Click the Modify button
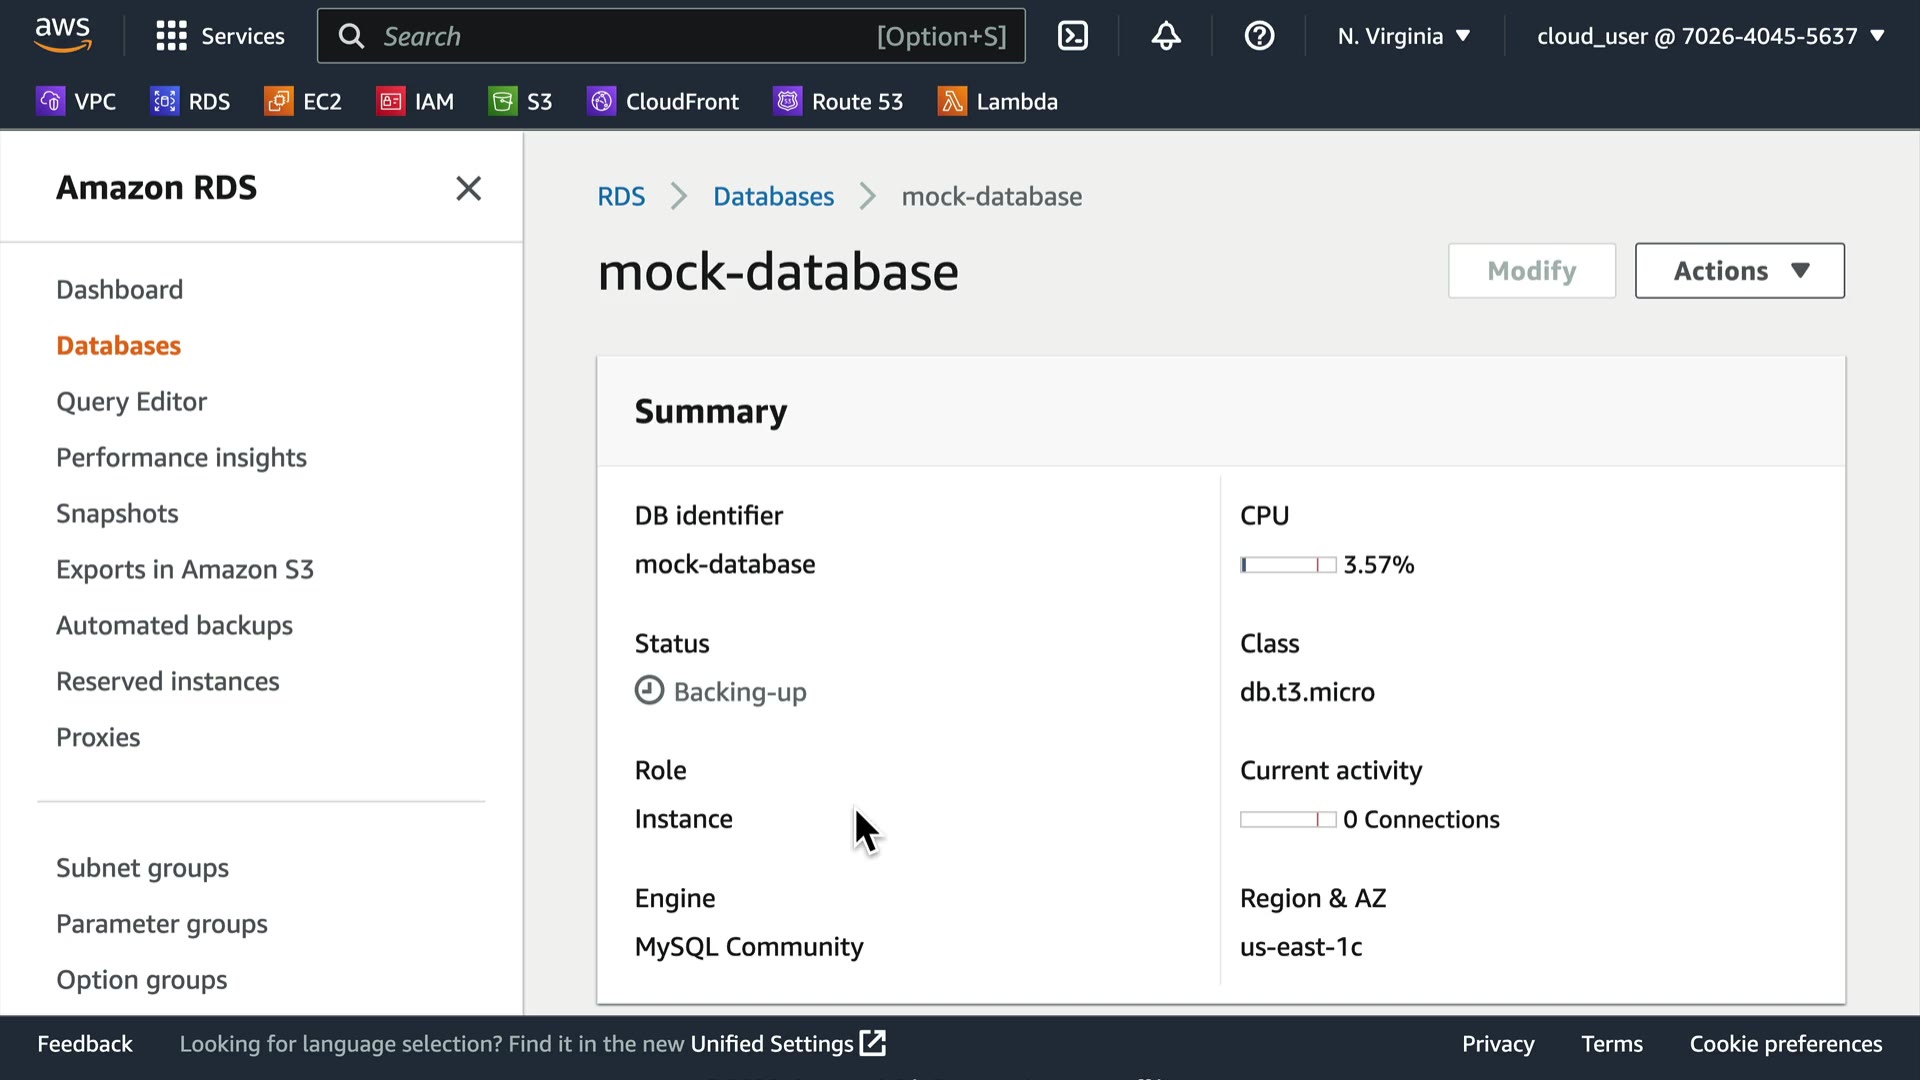Image resolution: width=1920 pixels, height=1080 pixels. point(1531,271)
